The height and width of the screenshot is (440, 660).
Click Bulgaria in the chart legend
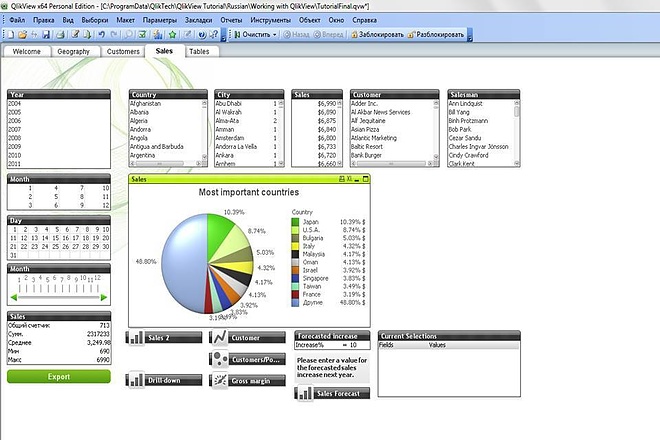(313, 238)
